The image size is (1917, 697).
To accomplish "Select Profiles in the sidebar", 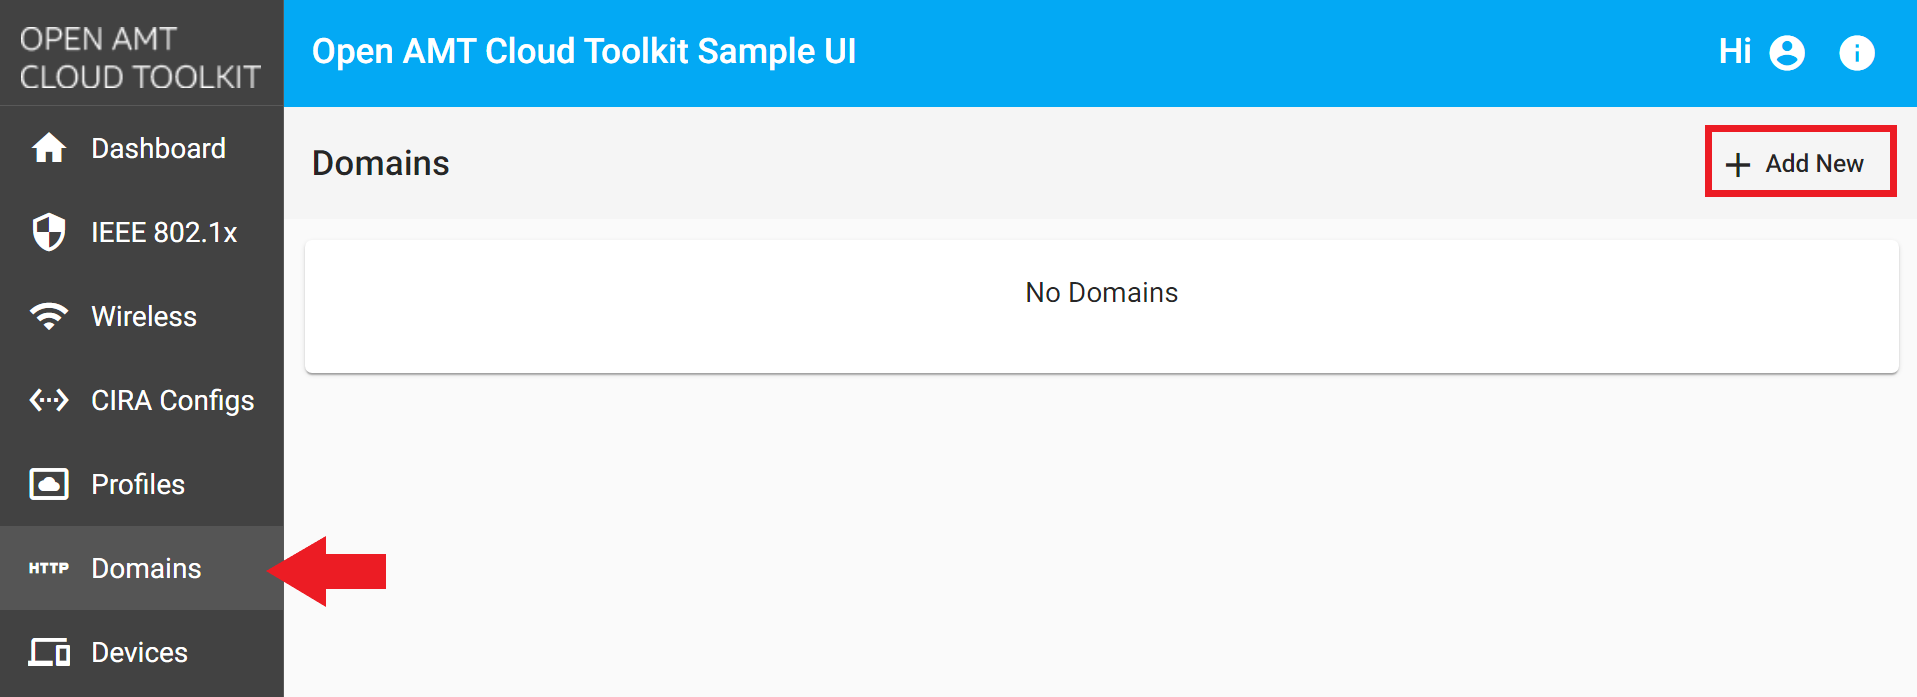I will [137, 484].
